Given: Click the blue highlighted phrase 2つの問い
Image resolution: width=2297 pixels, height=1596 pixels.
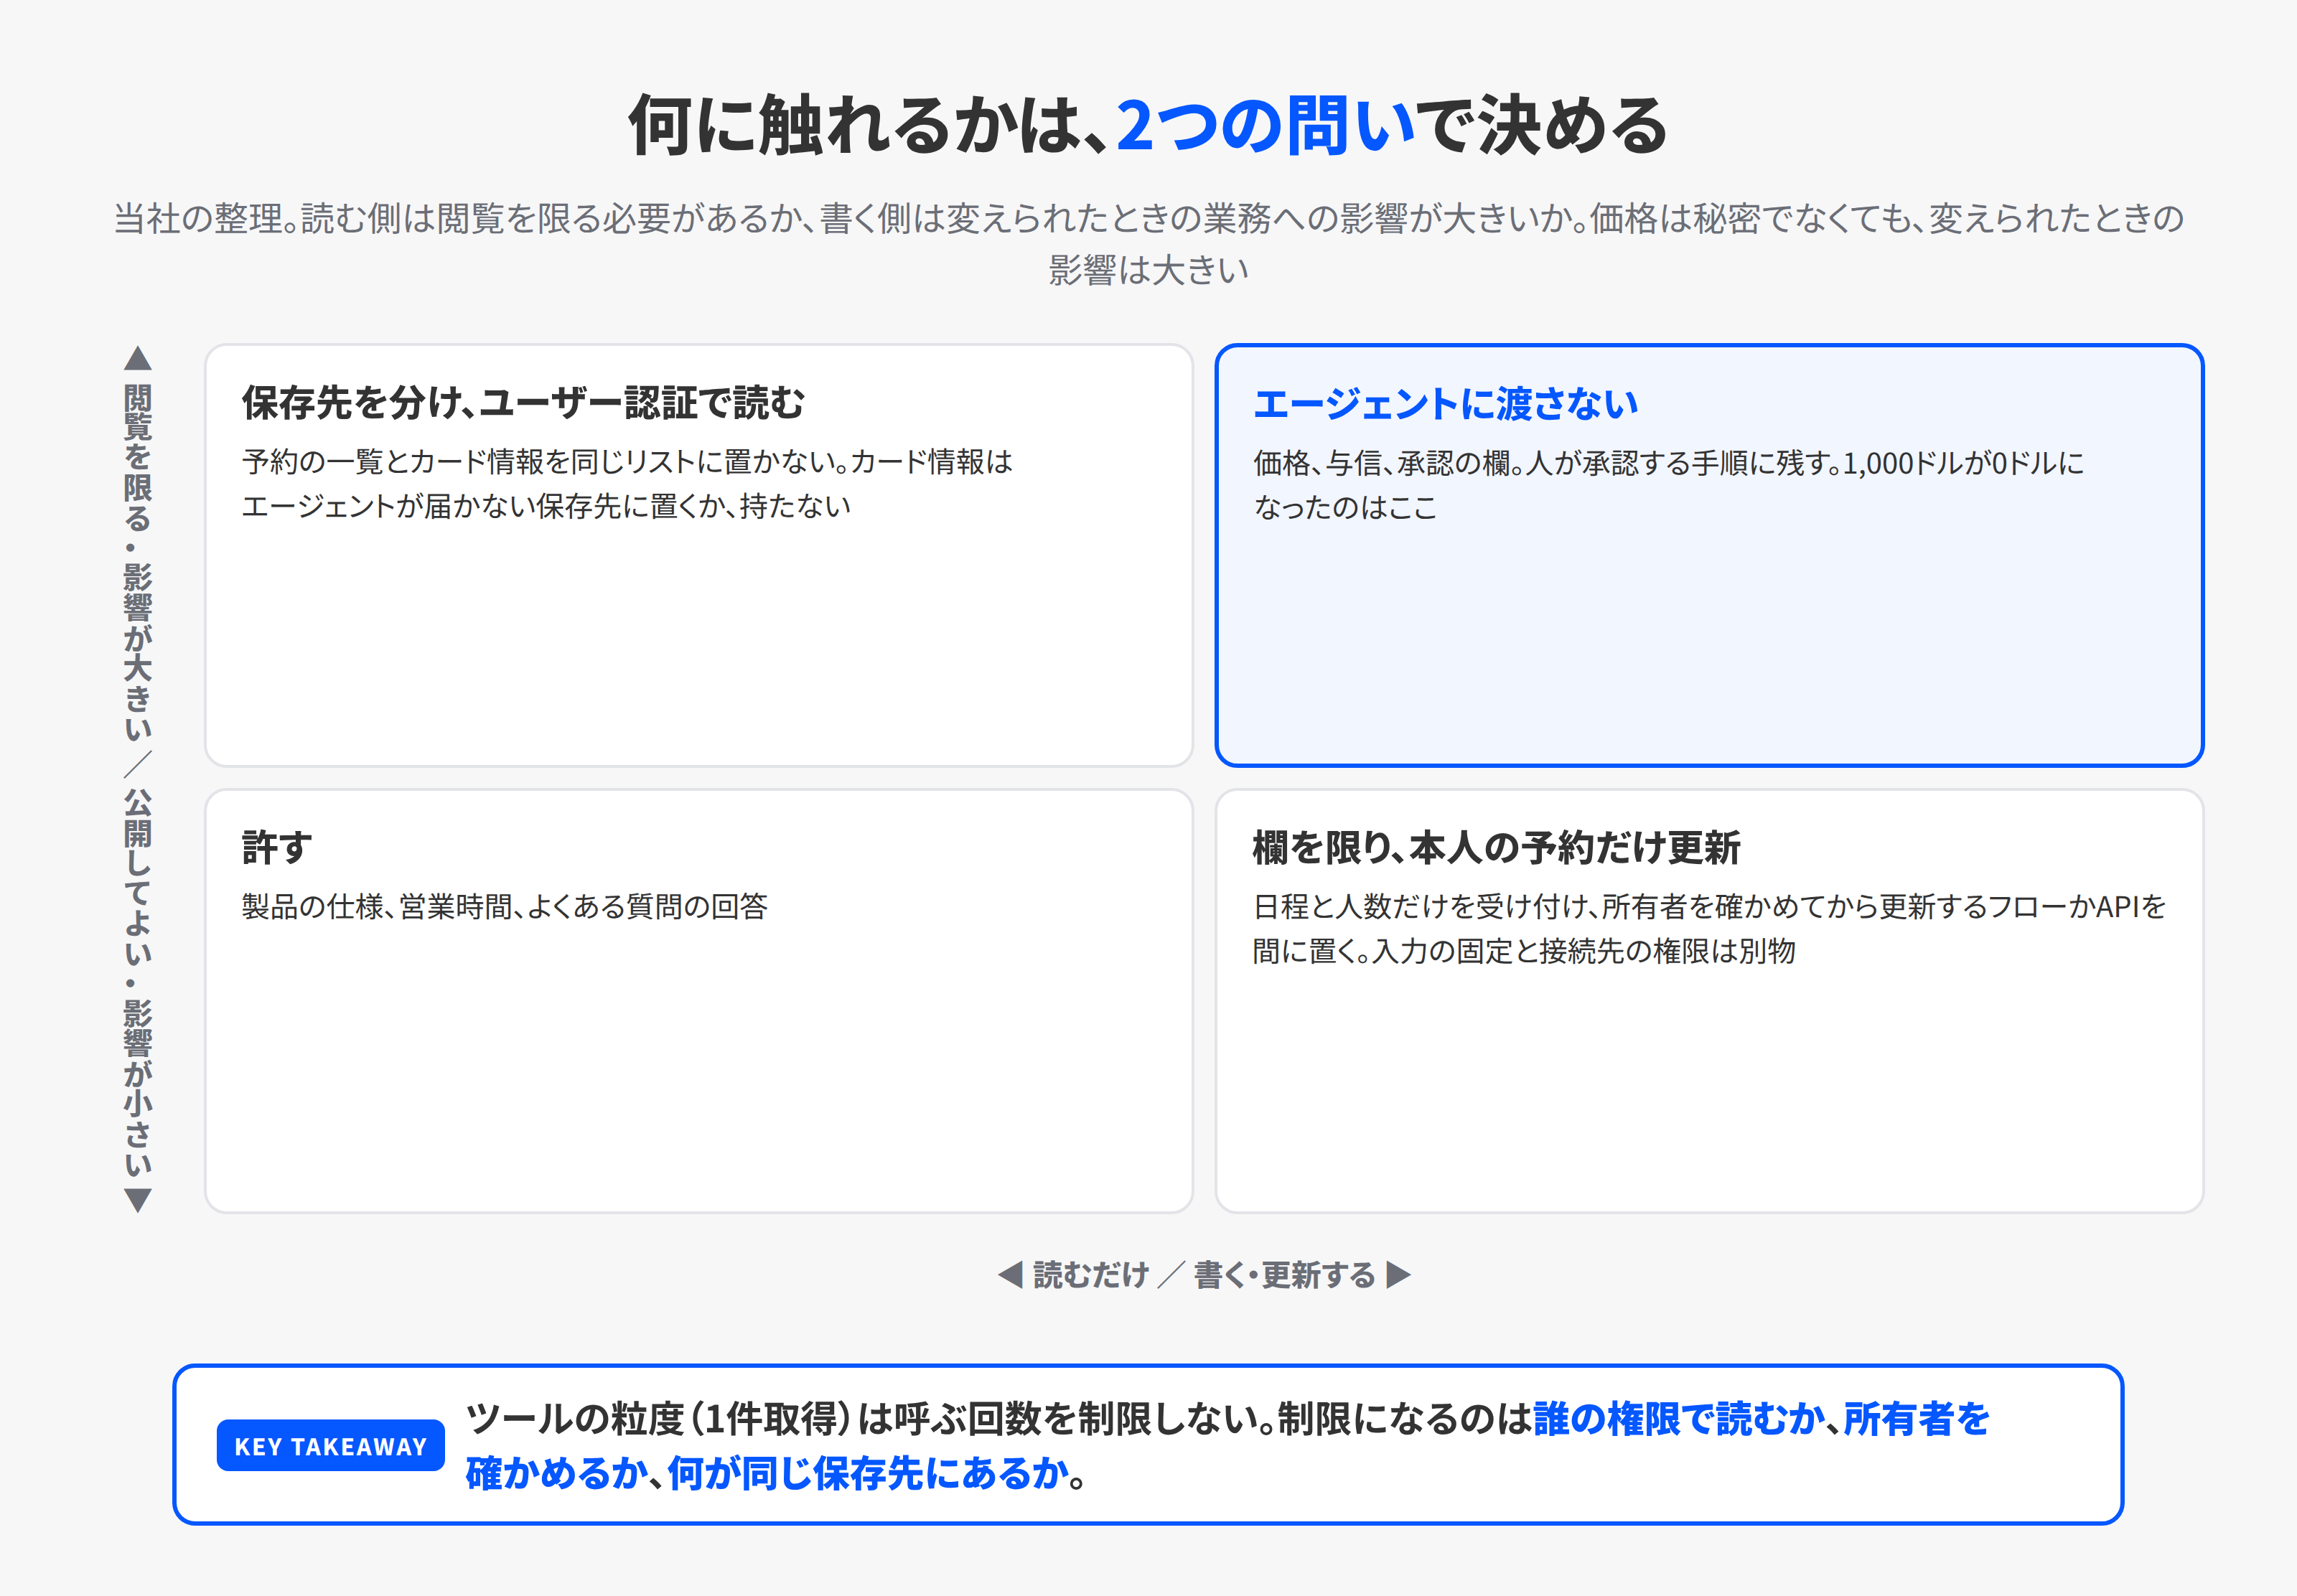Looking at the screenshot, I should pos(1265,126).
